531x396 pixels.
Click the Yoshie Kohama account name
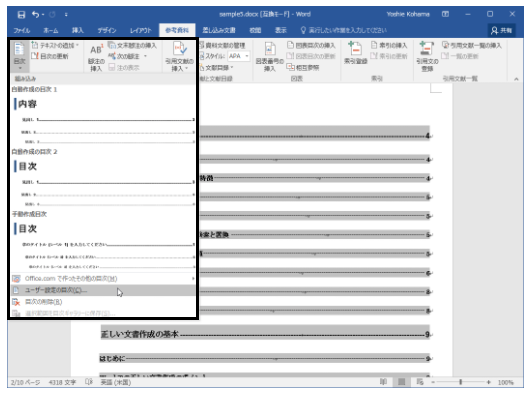(x=408, y=14)
